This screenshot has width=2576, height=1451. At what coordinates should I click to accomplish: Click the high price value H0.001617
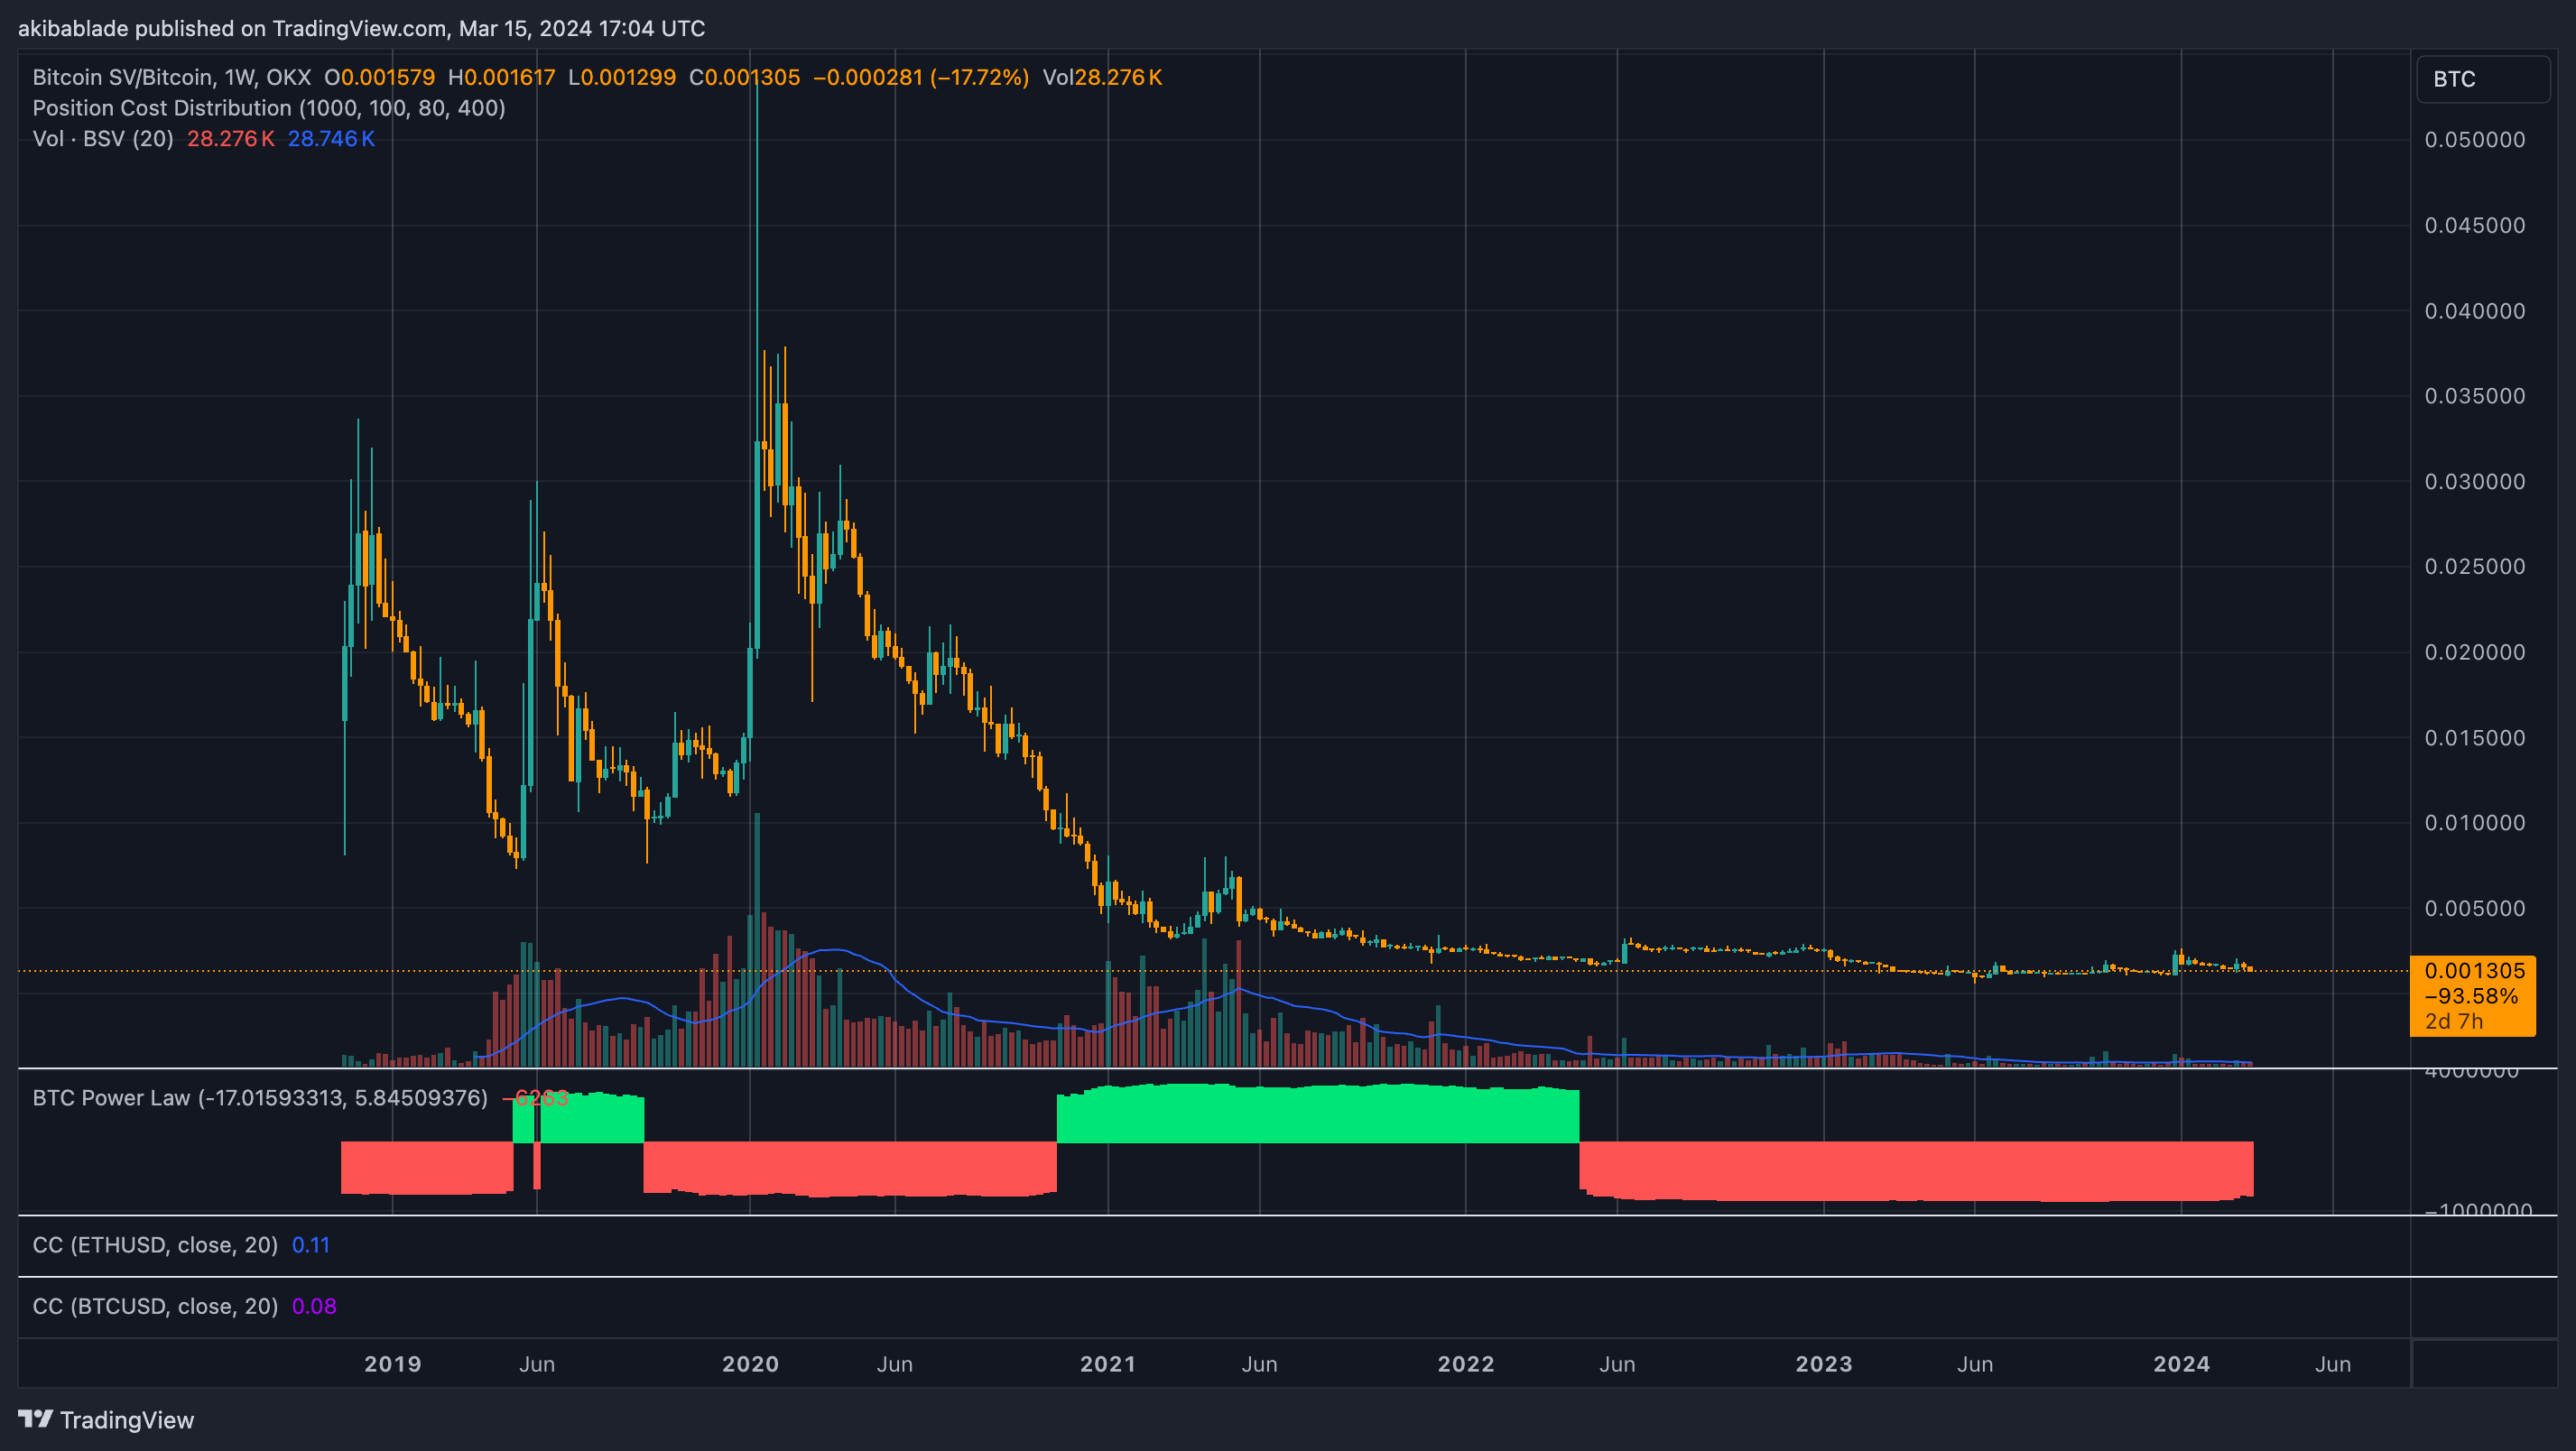tap(502, 77)
